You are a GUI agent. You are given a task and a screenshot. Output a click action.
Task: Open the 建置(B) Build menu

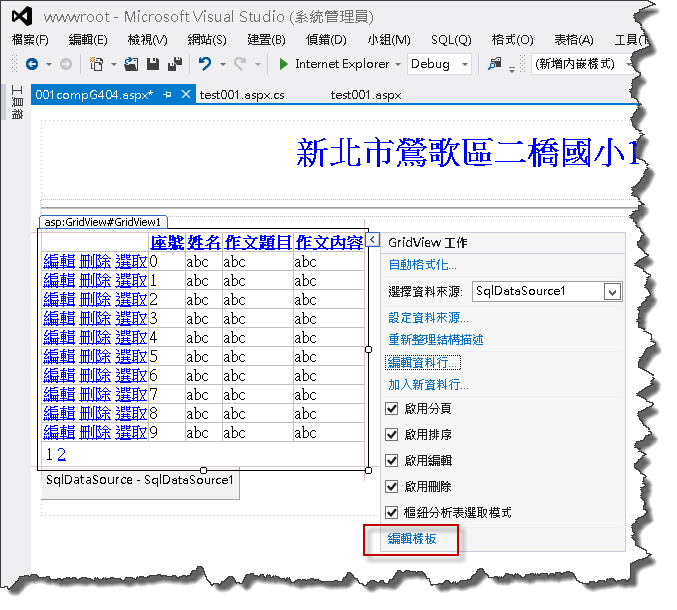tap(266, 40)
